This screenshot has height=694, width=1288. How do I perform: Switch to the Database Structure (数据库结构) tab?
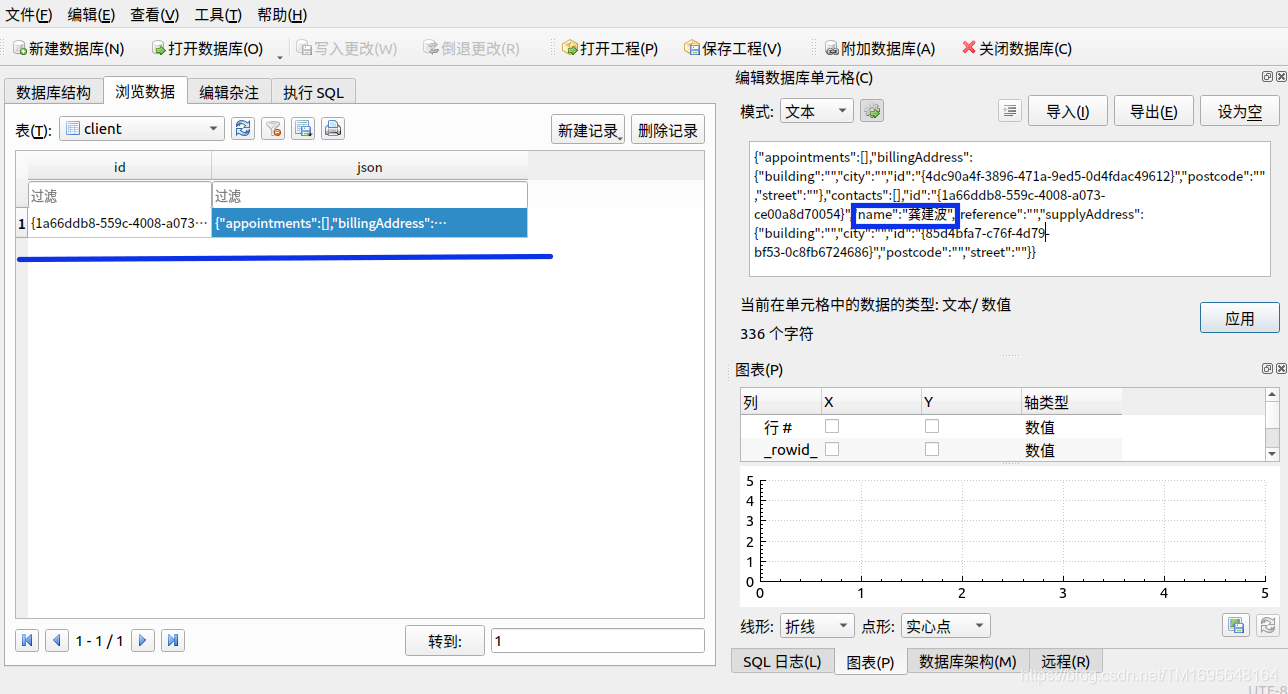53,93
